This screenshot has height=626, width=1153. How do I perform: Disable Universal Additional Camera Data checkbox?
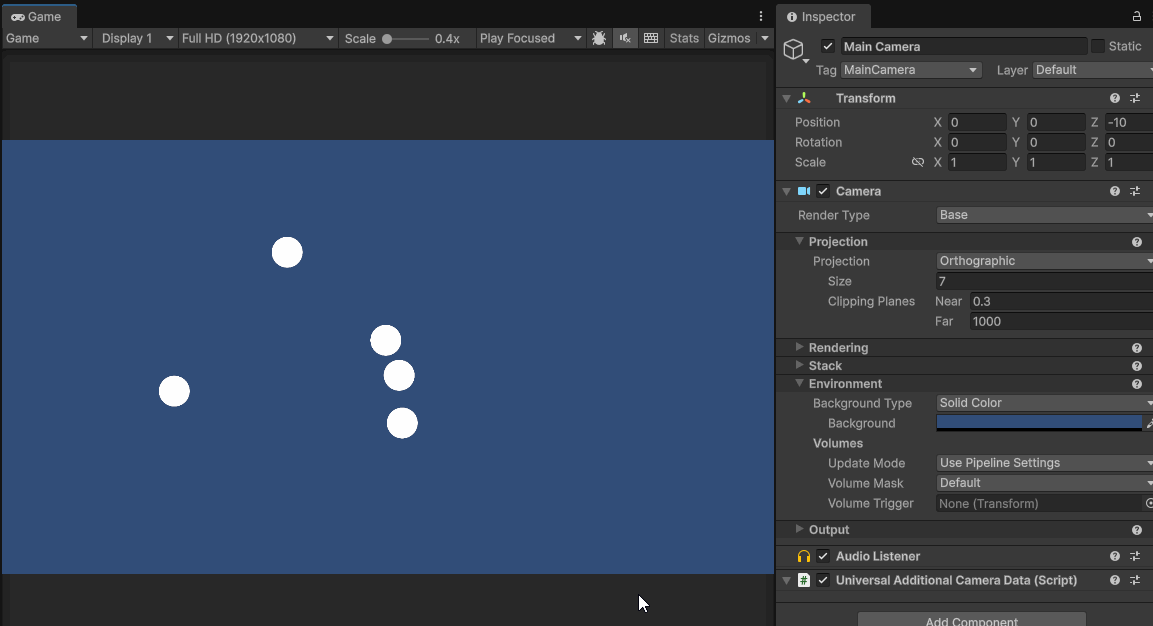[823, 580]
